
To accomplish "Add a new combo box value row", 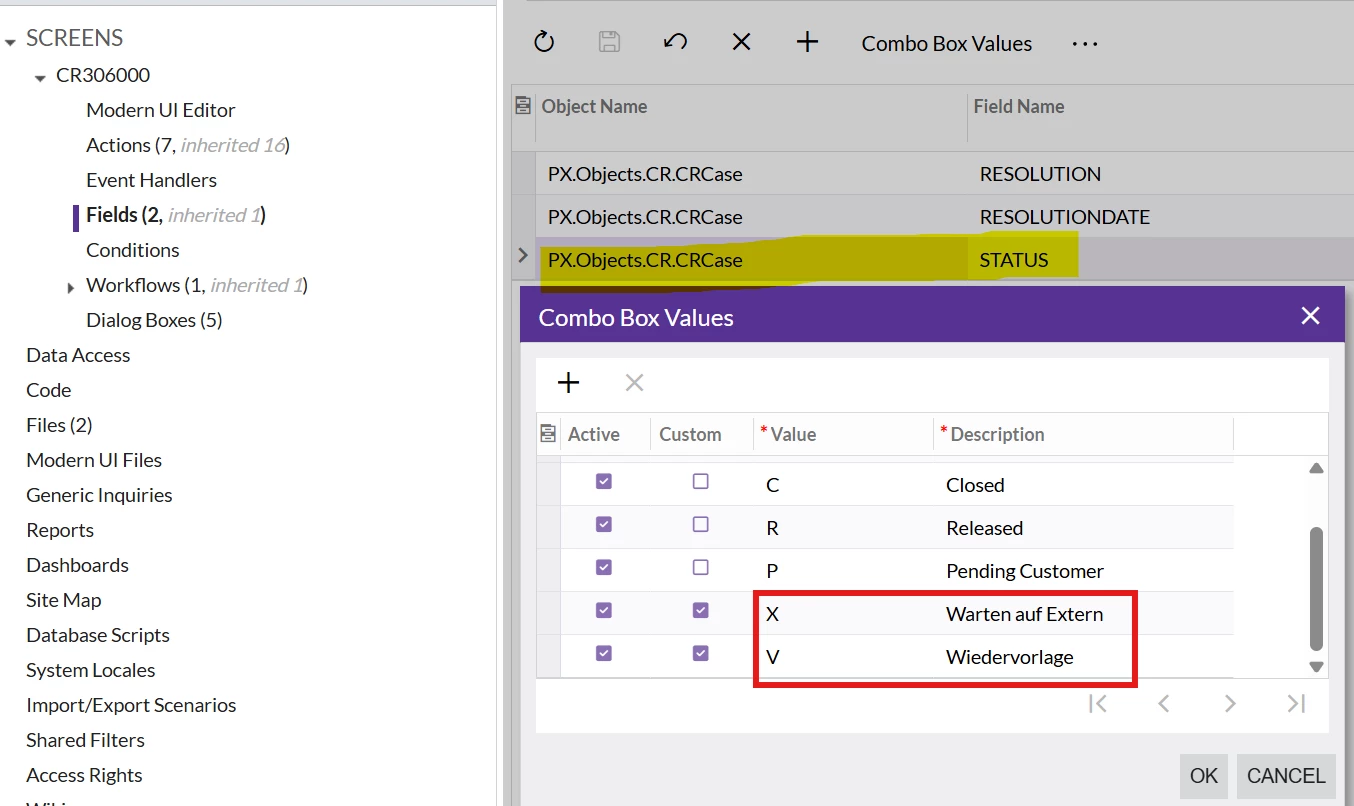I will [x=568, y=382].
